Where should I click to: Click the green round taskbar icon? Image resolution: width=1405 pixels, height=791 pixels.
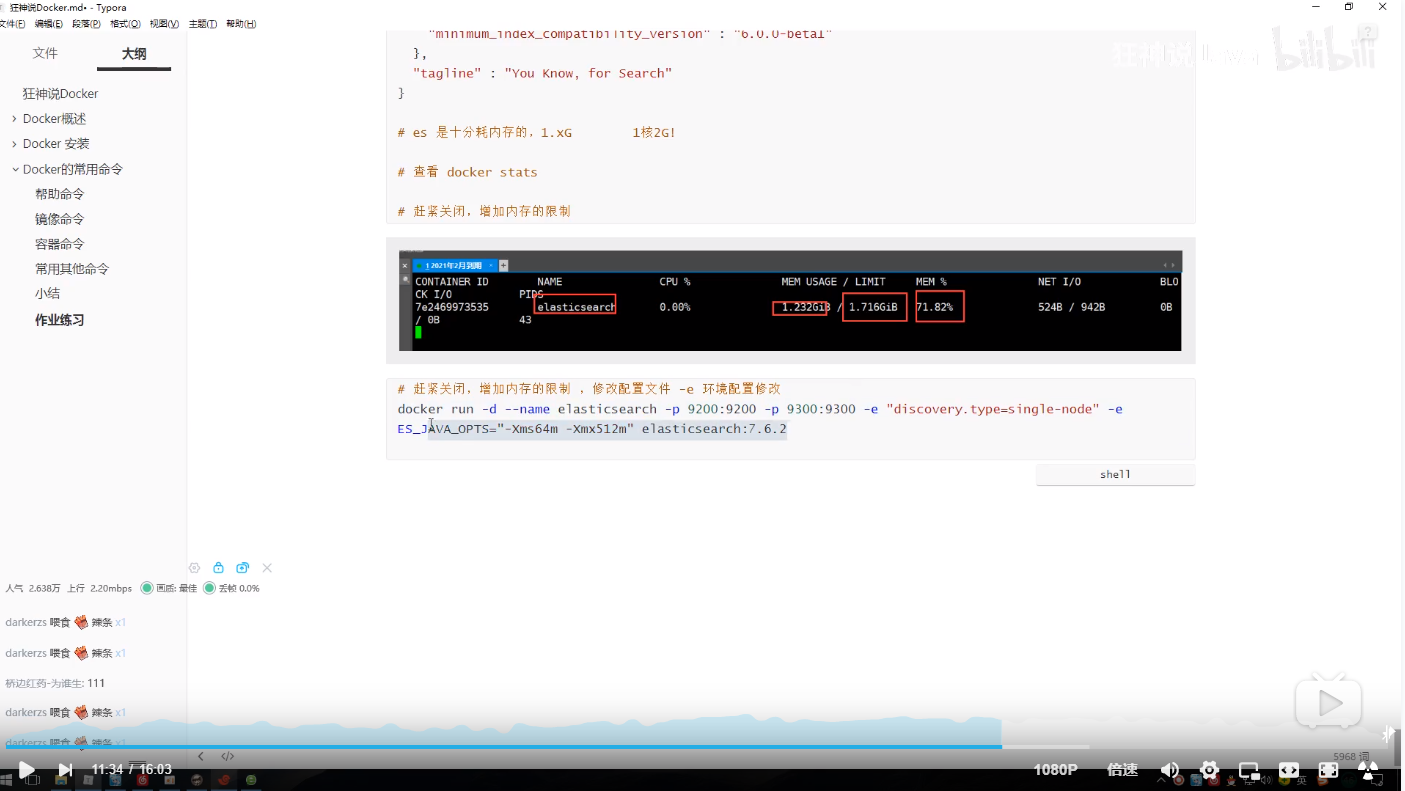[x=251, y=780]
